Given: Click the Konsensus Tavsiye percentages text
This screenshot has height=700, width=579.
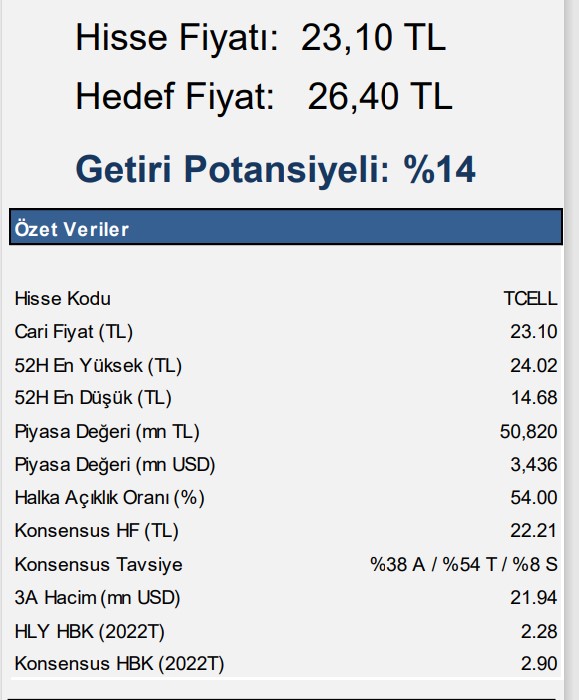Looking at the screenshot, I should point(464,564).
